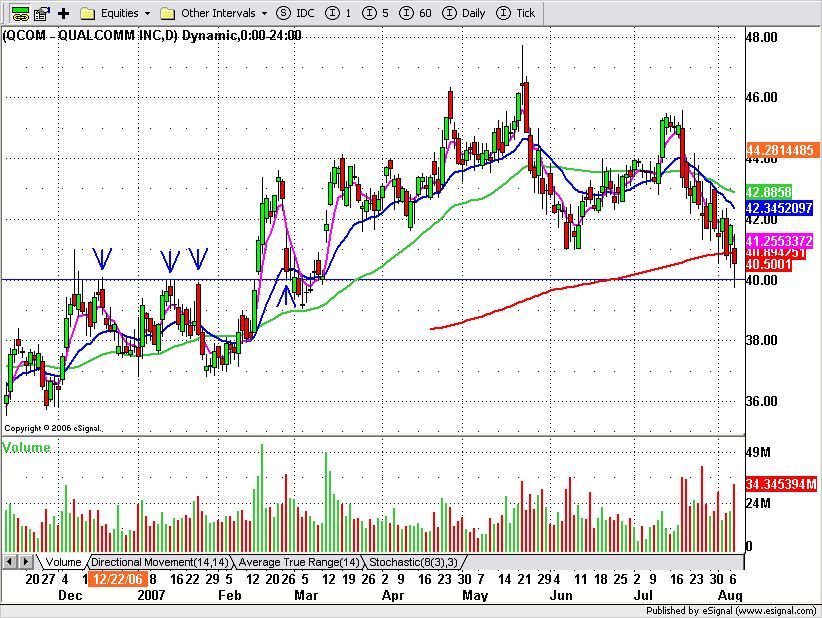Click the magenta 41.2553372 moving average label
Image resolution: width=822 pixels, height=618 pixels.
(778, 241)
